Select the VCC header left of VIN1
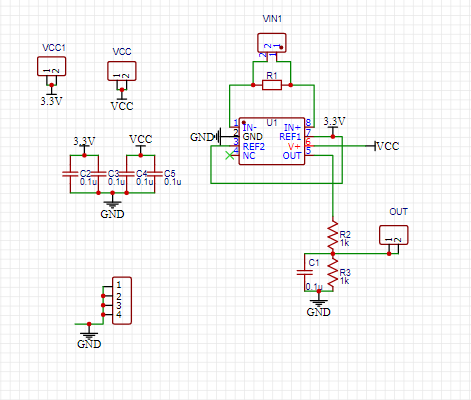The image size is (471, 400). (x=122, y=71)
